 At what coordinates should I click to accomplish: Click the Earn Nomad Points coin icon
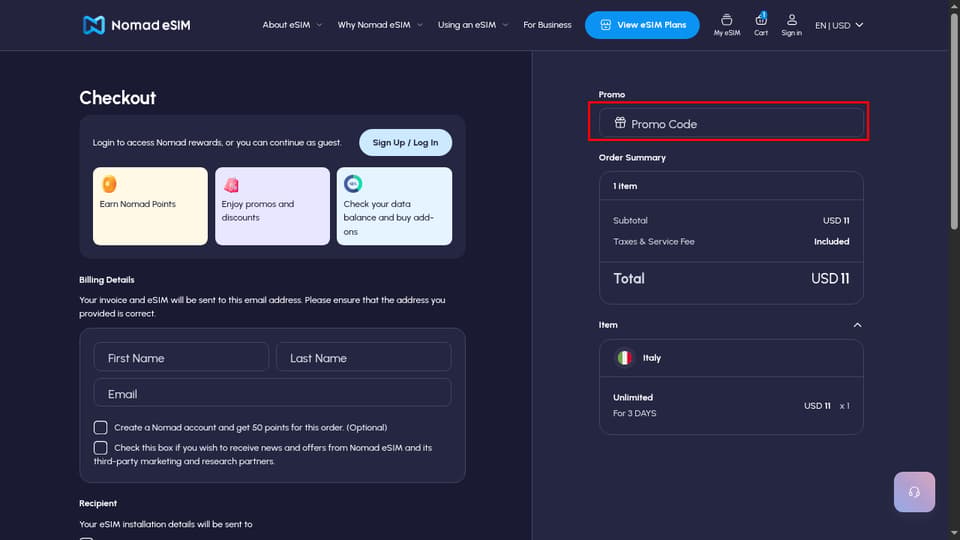[x=109, y=184]
